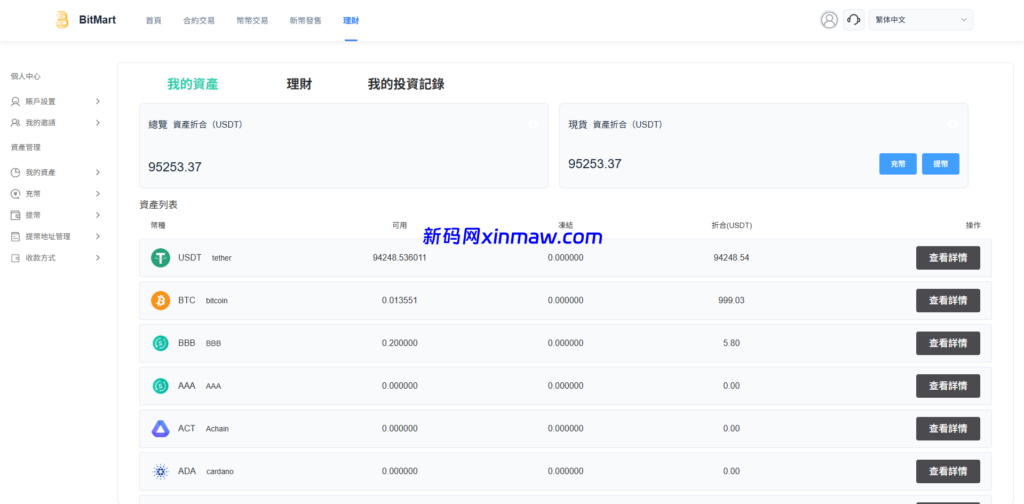Open customer support headset icon
This screenshot has height=504, width=1024.
coord(854,20)
